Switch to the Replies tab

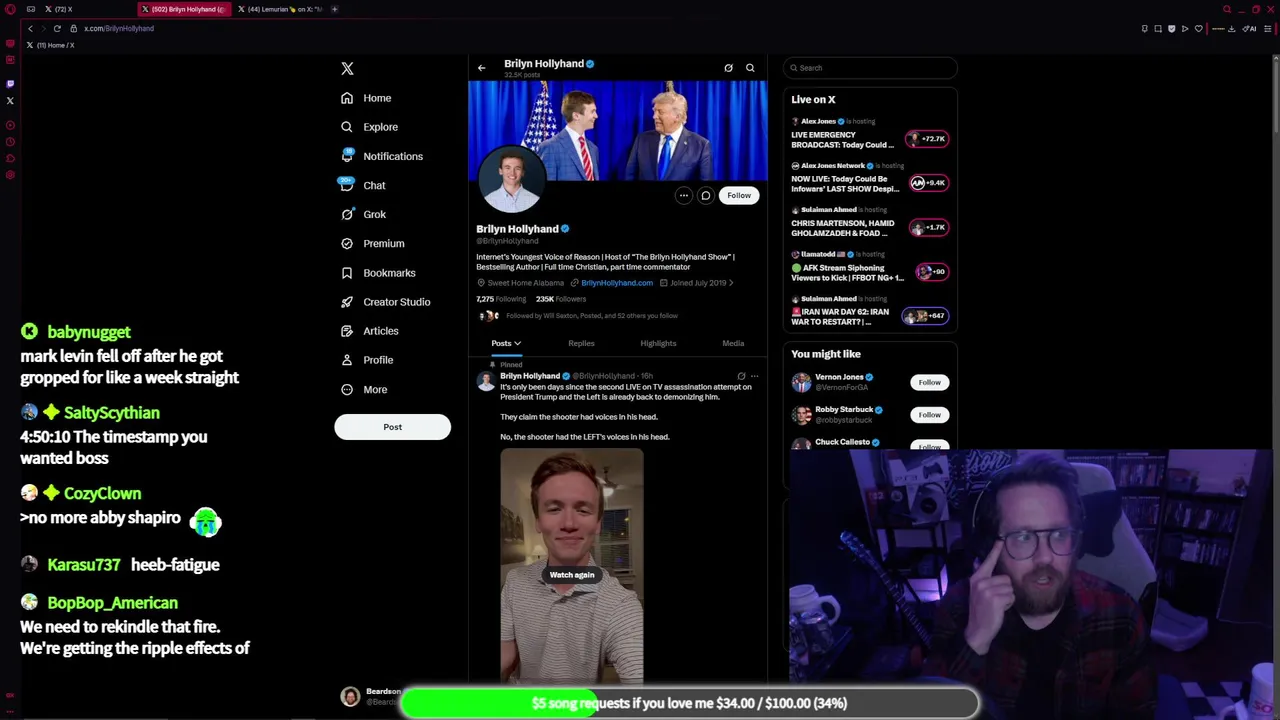click(581, 344)
